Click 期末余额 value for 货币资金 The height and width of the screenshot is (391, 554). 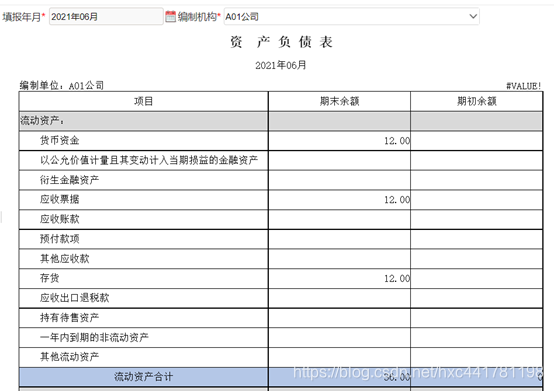[x=397, y=141]
